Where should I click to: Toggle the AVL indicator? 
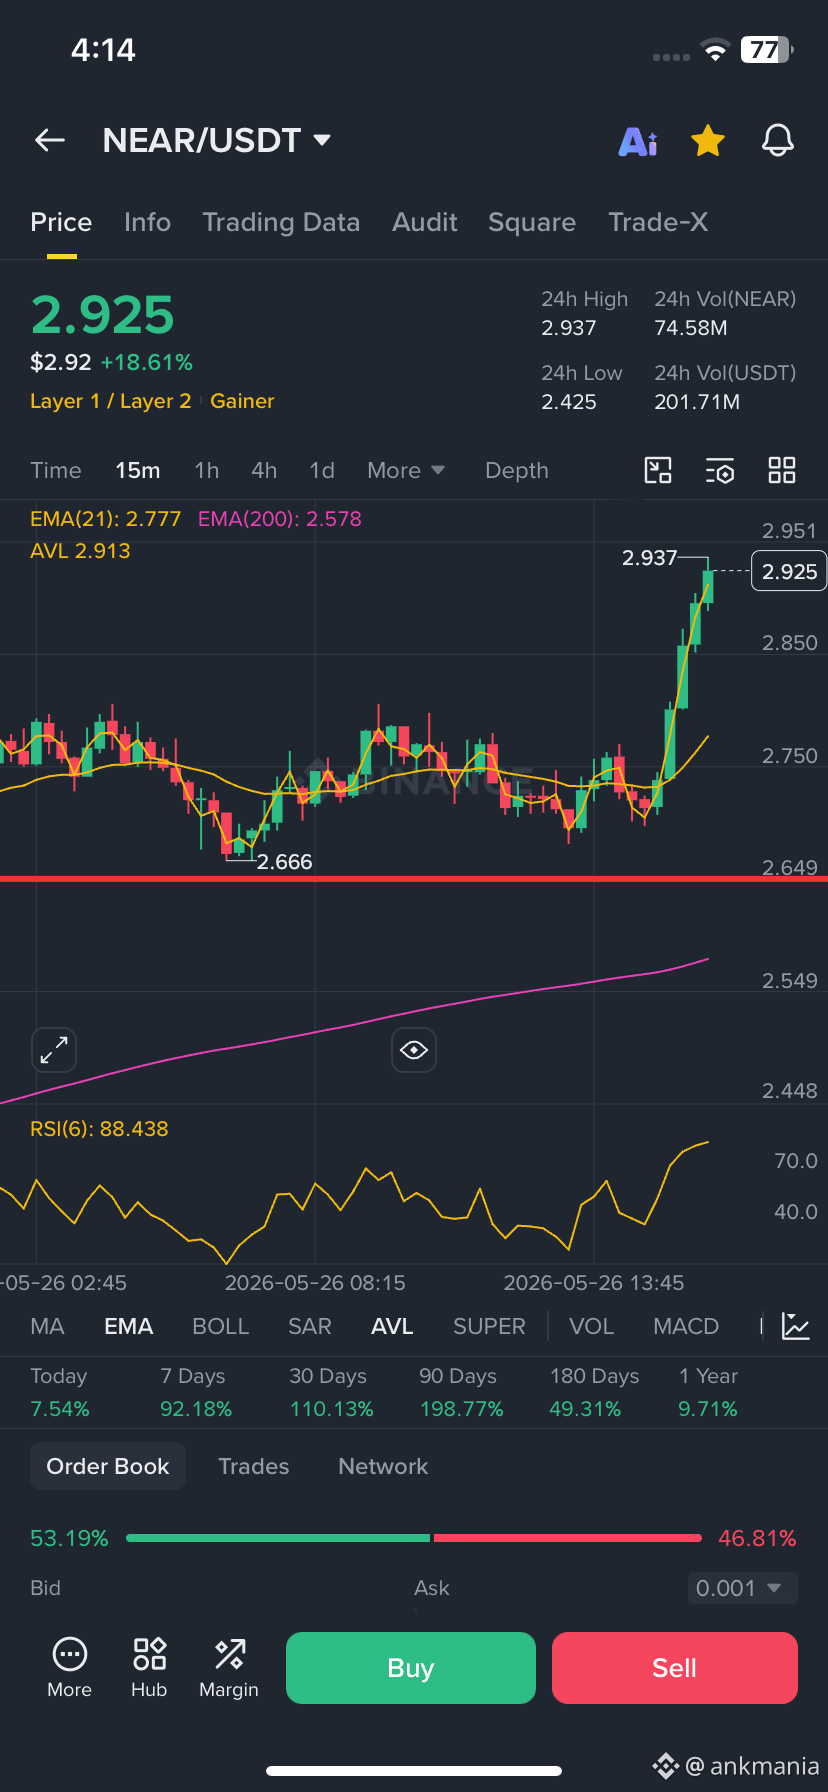[392, 1326]
